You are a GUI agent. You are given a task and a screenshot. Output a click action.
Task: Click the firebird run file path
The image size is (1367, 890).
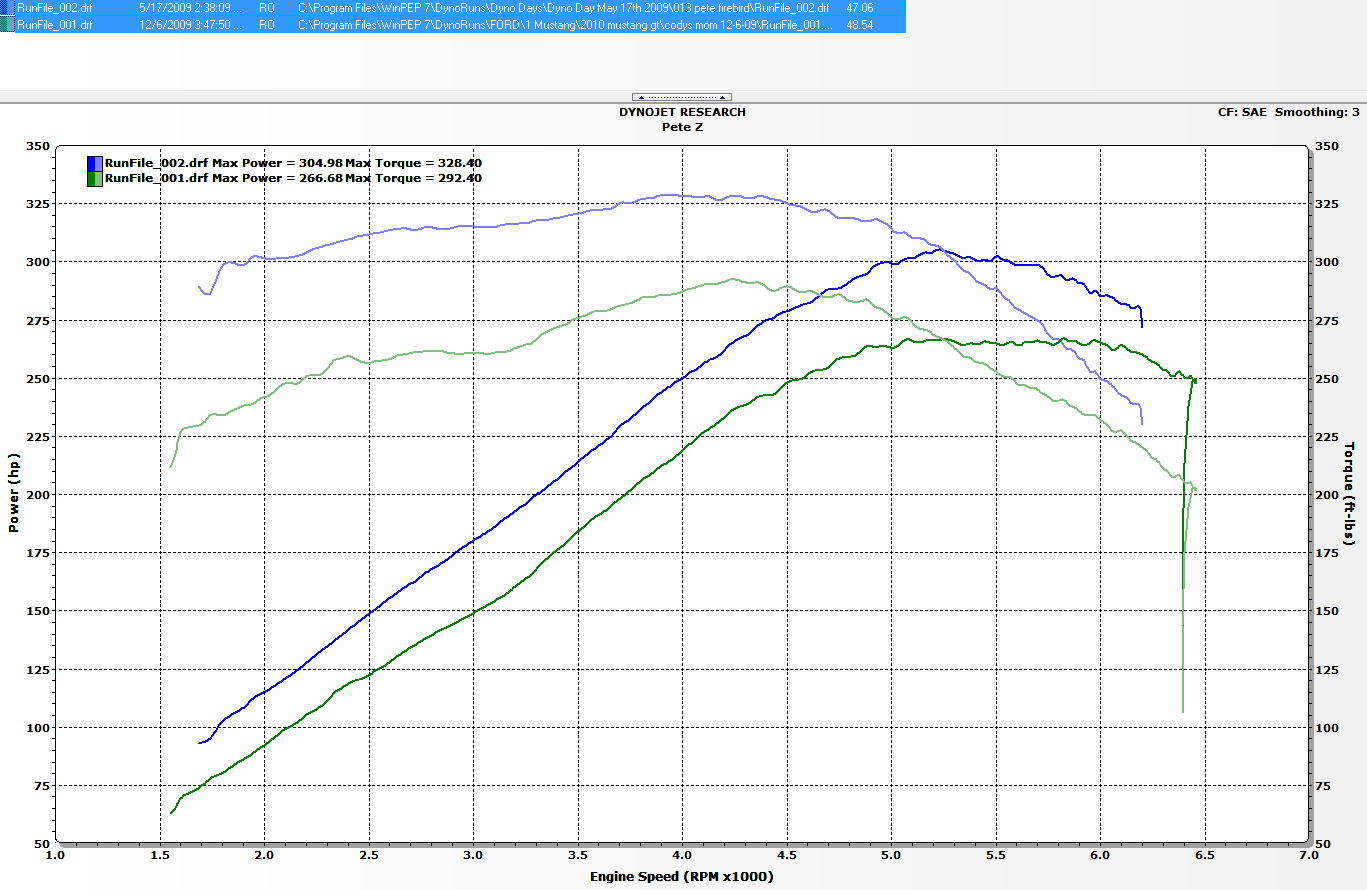564,7
